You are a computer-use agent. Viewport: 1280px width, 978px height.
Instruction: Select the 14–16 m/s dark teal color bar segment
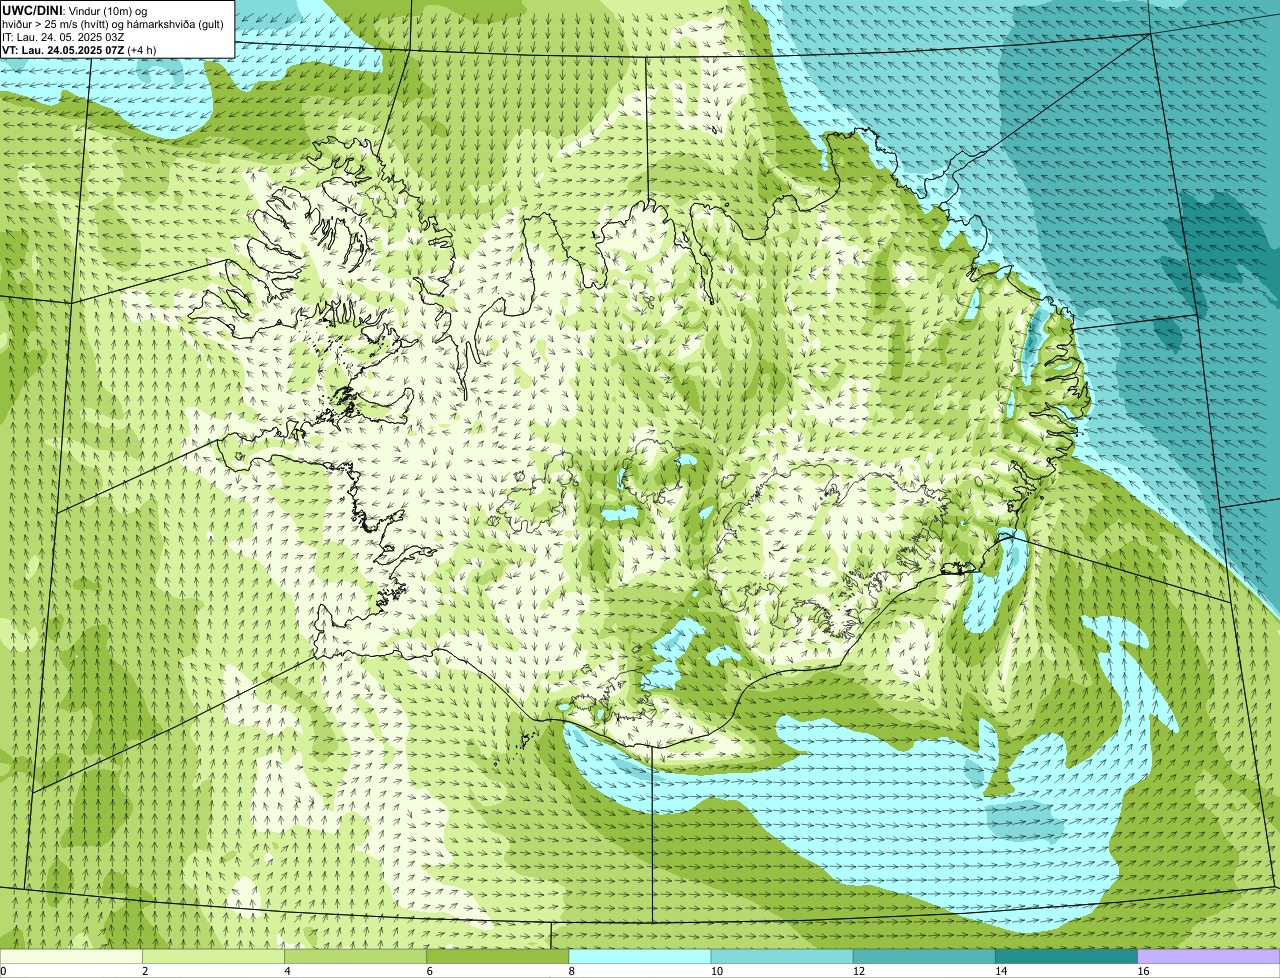(1067, 957)
